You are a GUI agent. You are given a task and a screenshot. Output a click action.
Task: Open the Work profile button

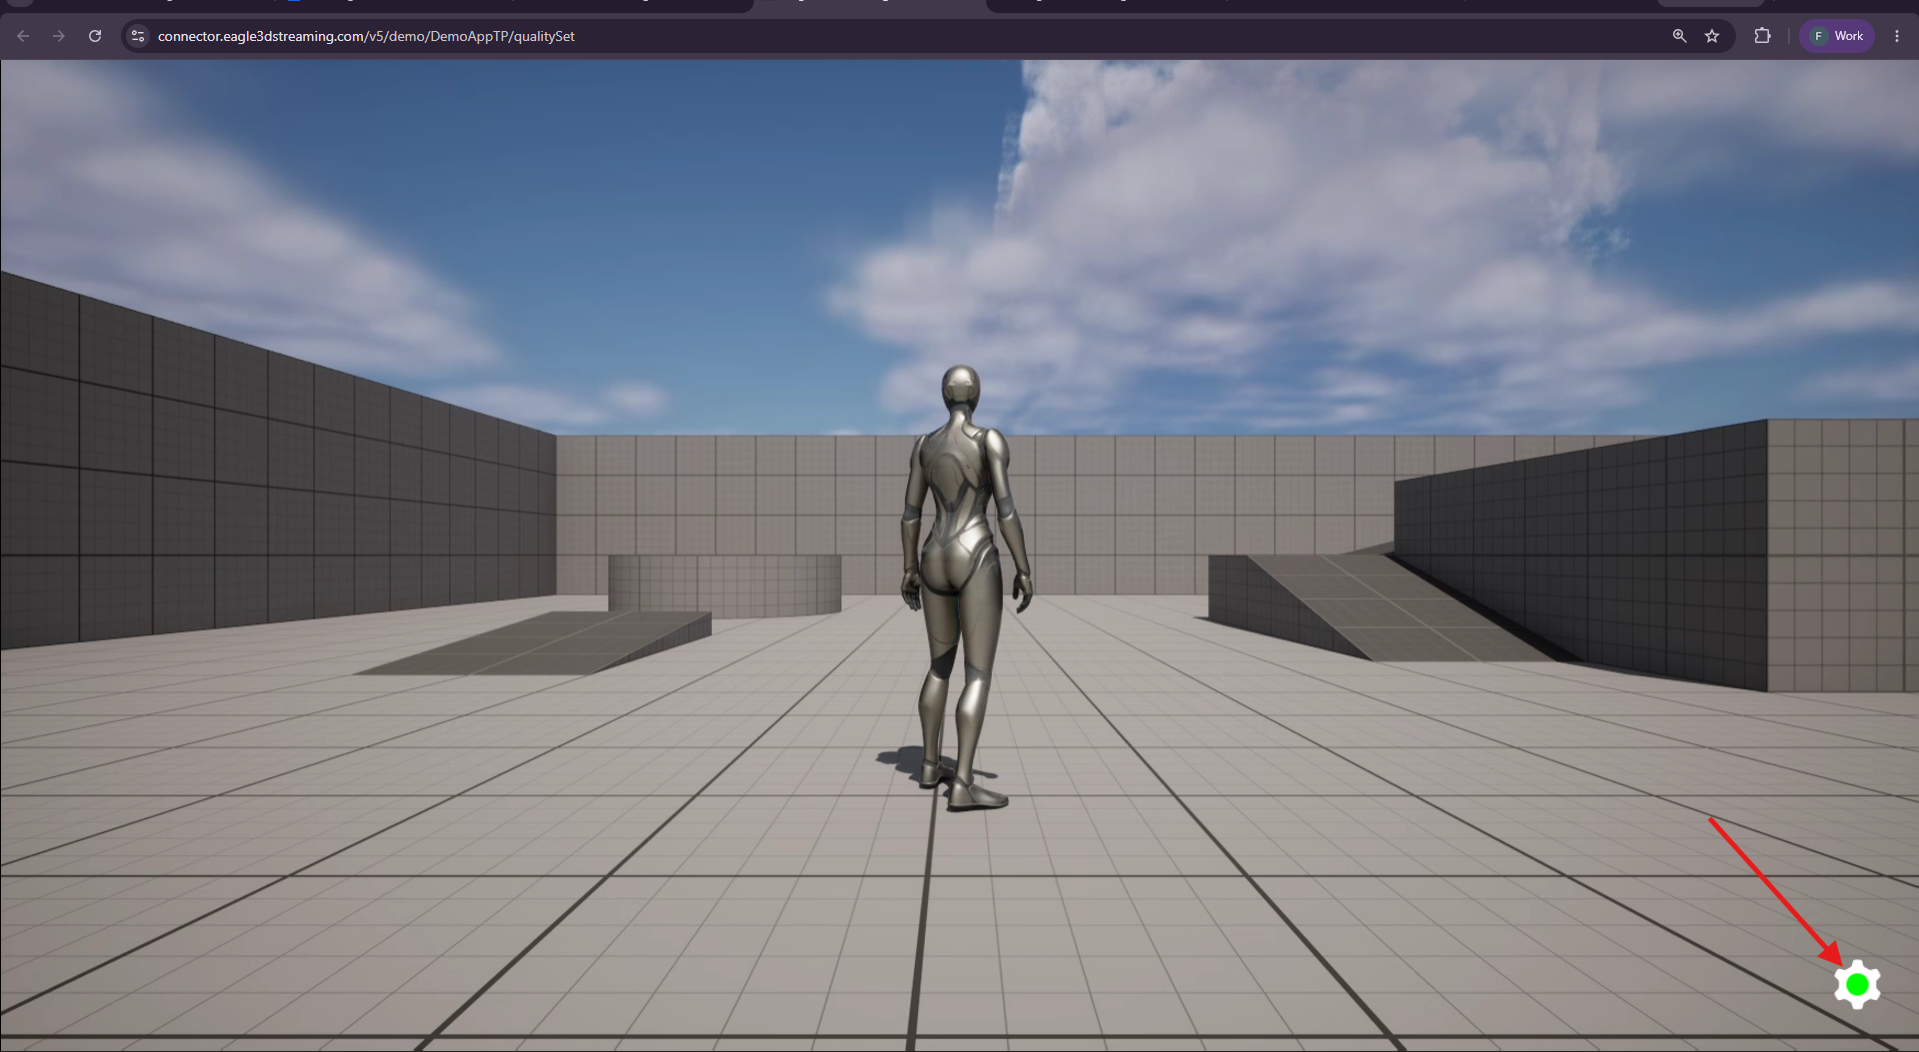tap(1837, 36)
